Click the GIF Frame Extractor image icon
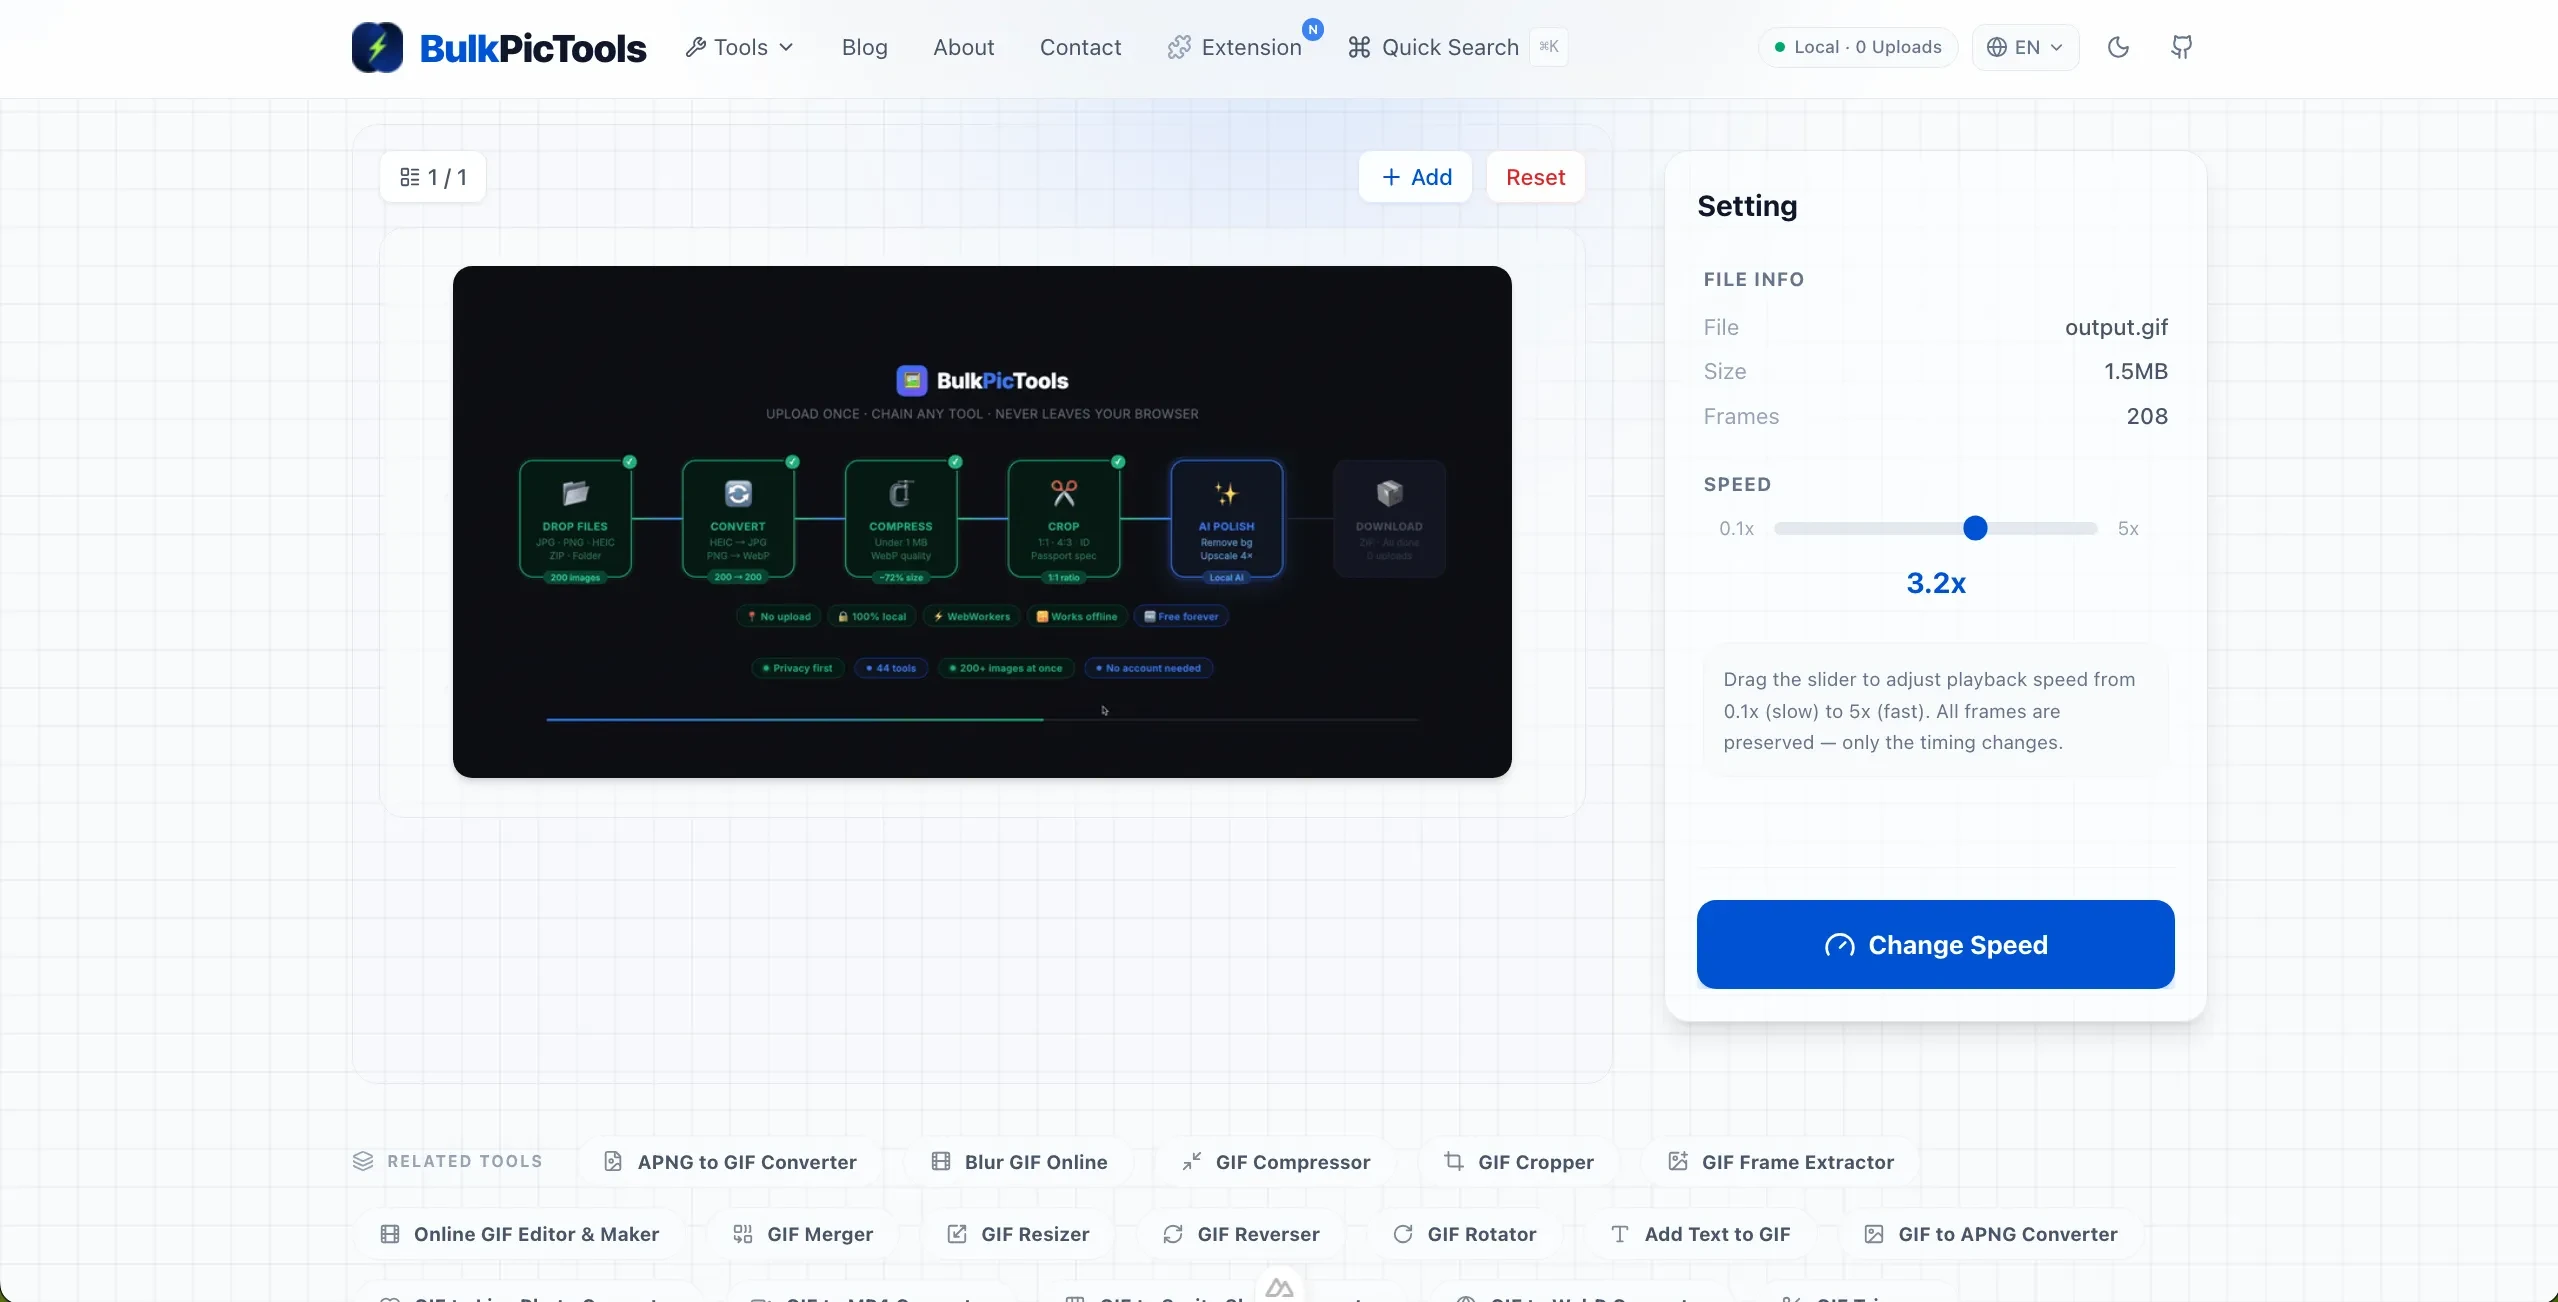 [x=1678, y=1161]
